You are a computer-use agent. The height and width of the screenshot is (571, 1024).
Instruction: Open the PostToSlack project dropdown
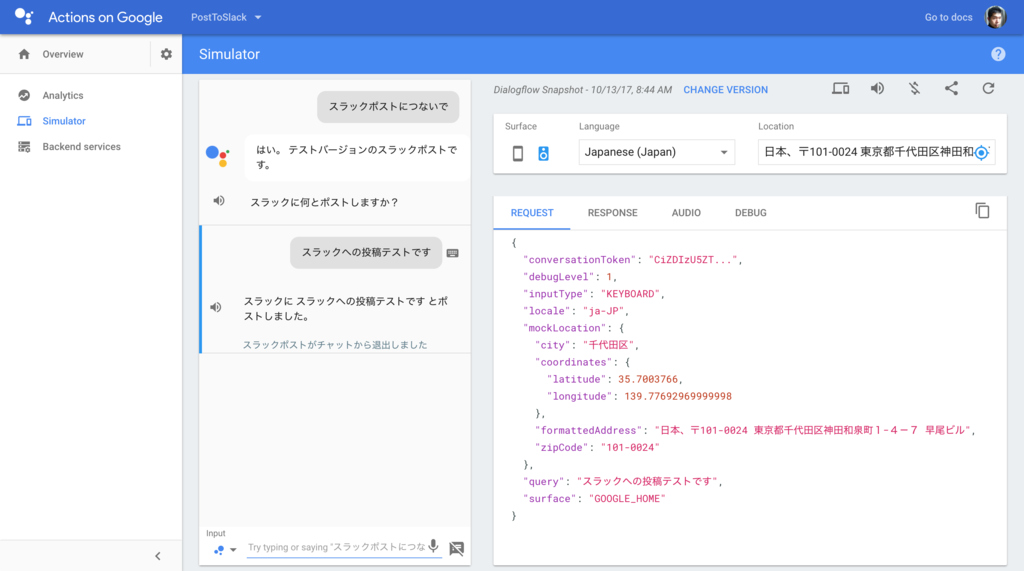pos(226,18)
